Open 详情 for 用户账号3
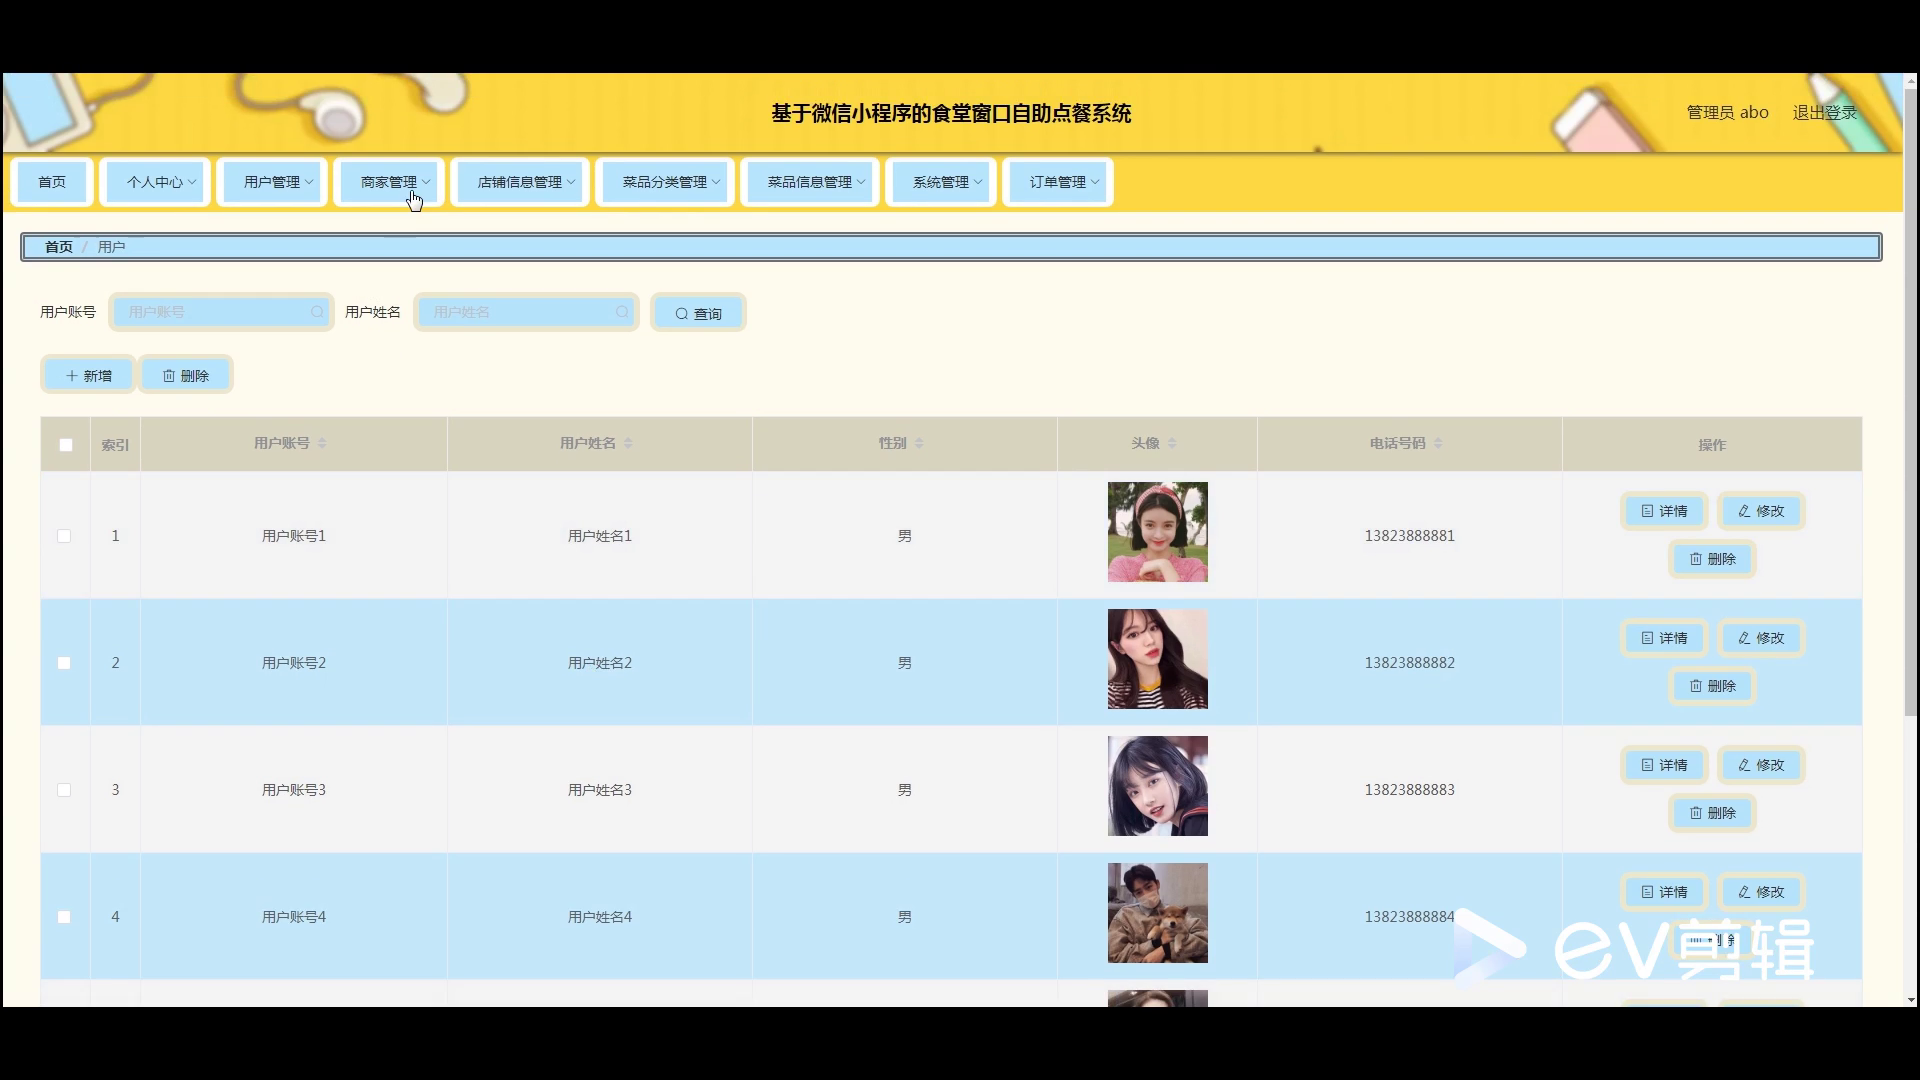This screenshot has height=1080, width=1920. pos(1664,765)
